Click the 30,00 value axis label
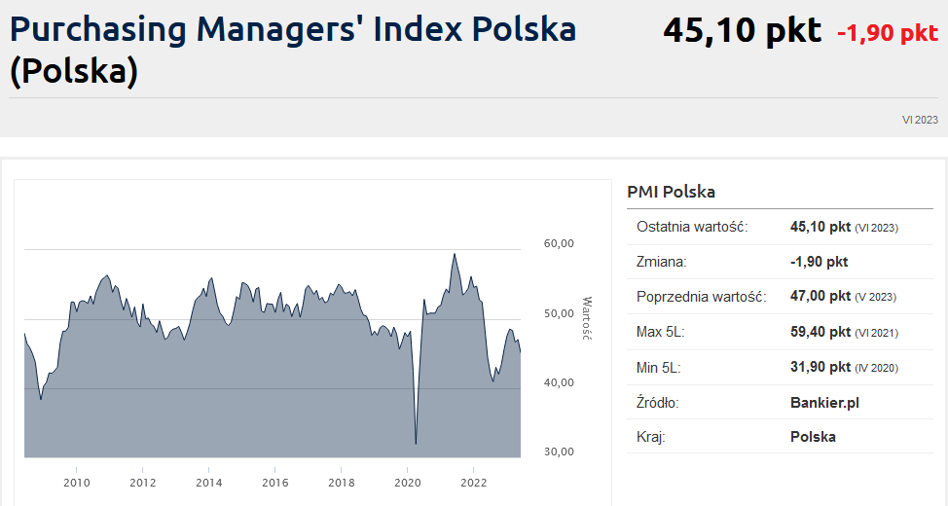 click(558, 451)
